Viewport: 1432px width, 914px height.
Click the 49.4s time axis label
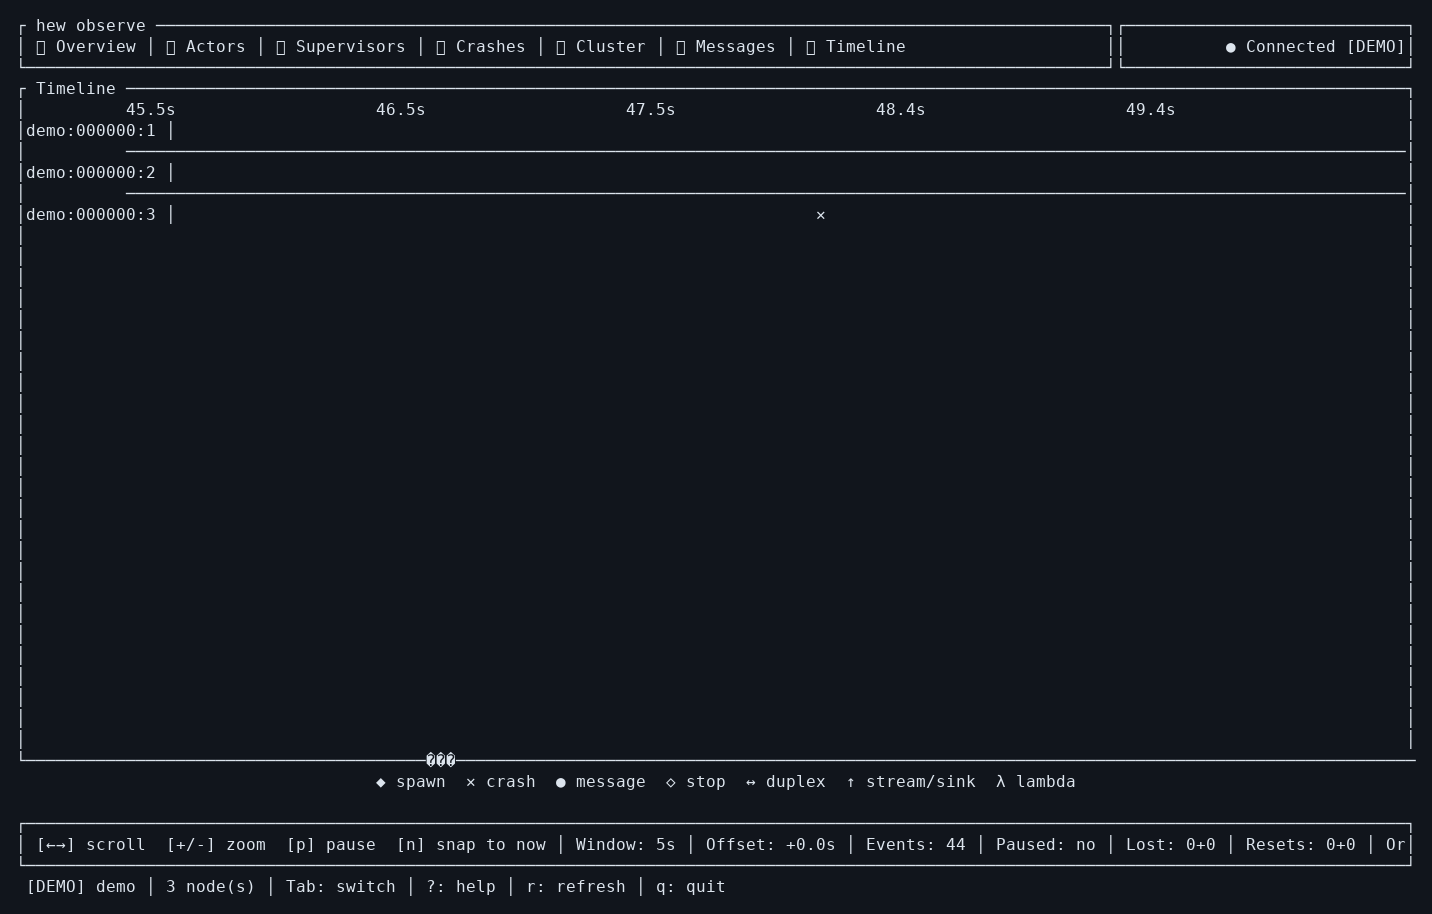click(1151, 110)
